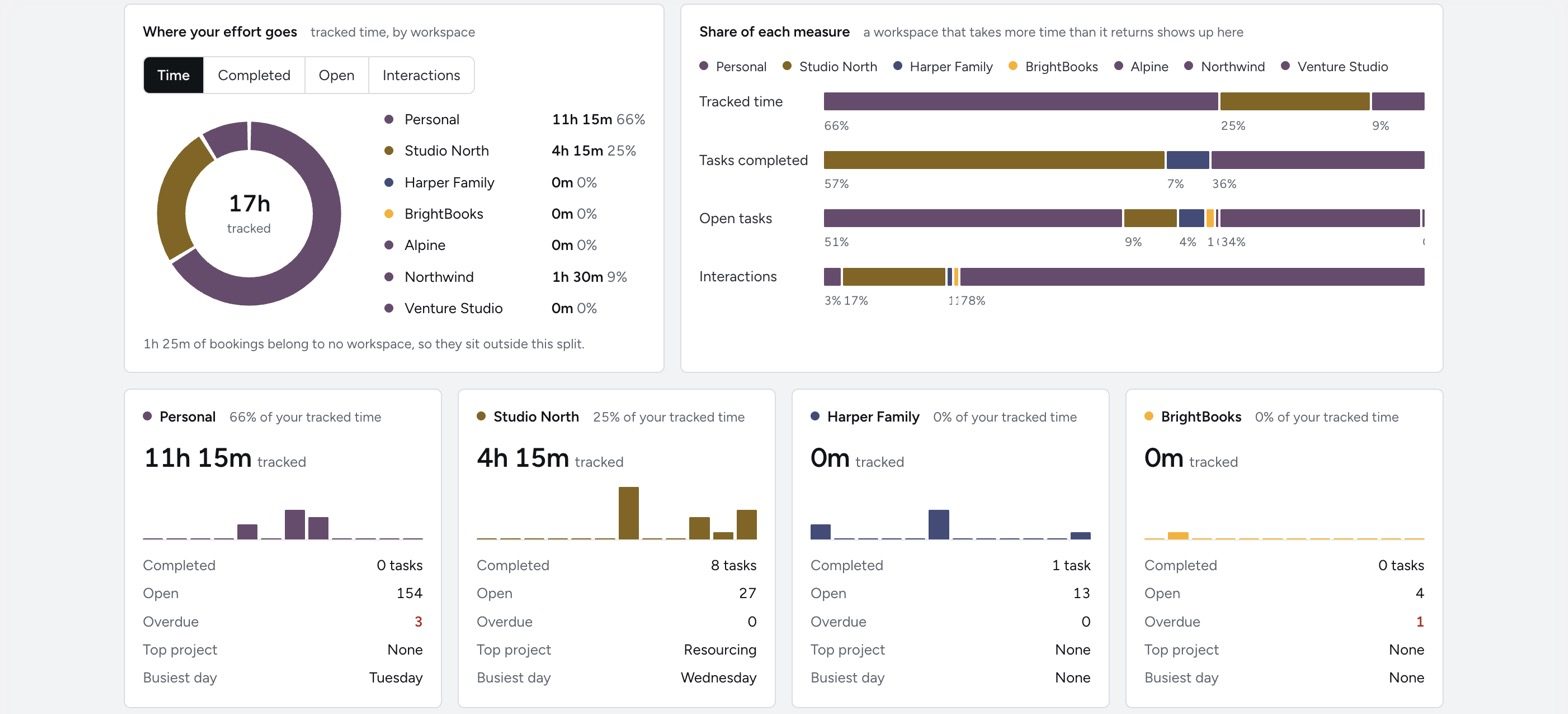Screen dimensions: 1568x714
Task: Click the BrightBooks item in Share legend
Action: (1053, 67)
